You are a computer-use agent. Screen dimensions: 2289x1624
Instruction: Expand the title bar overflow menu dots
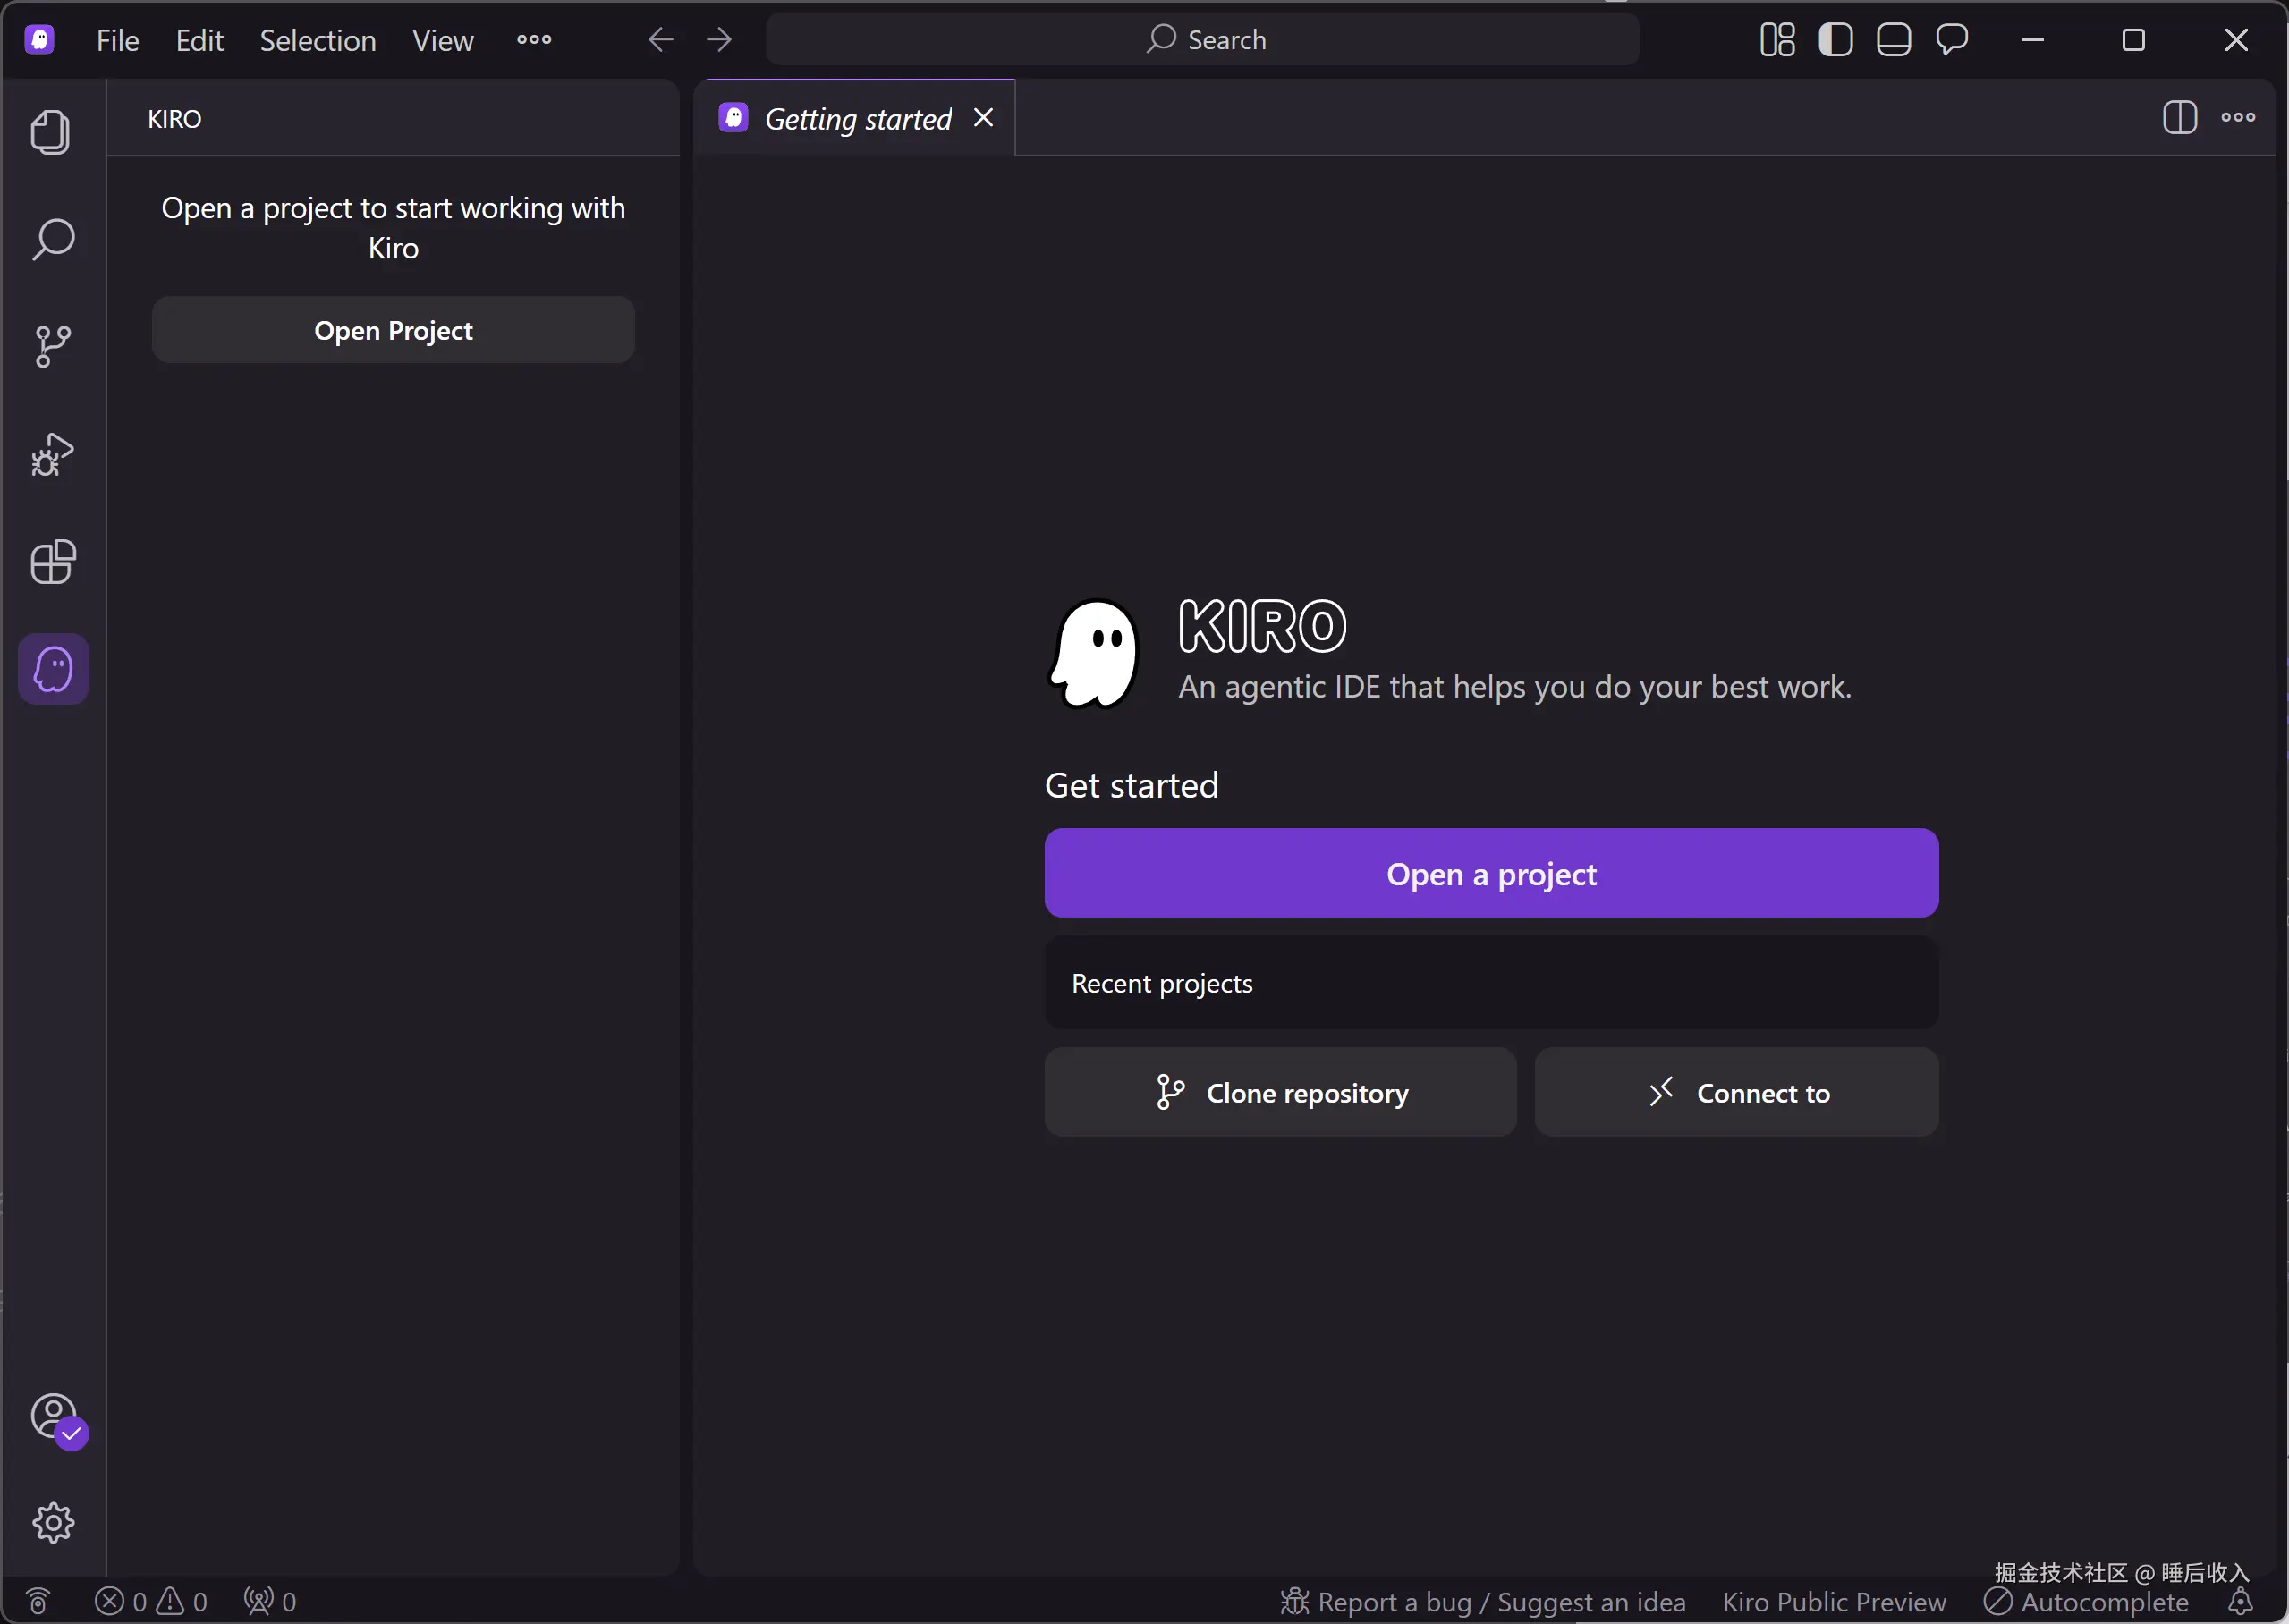pos(534,40)
